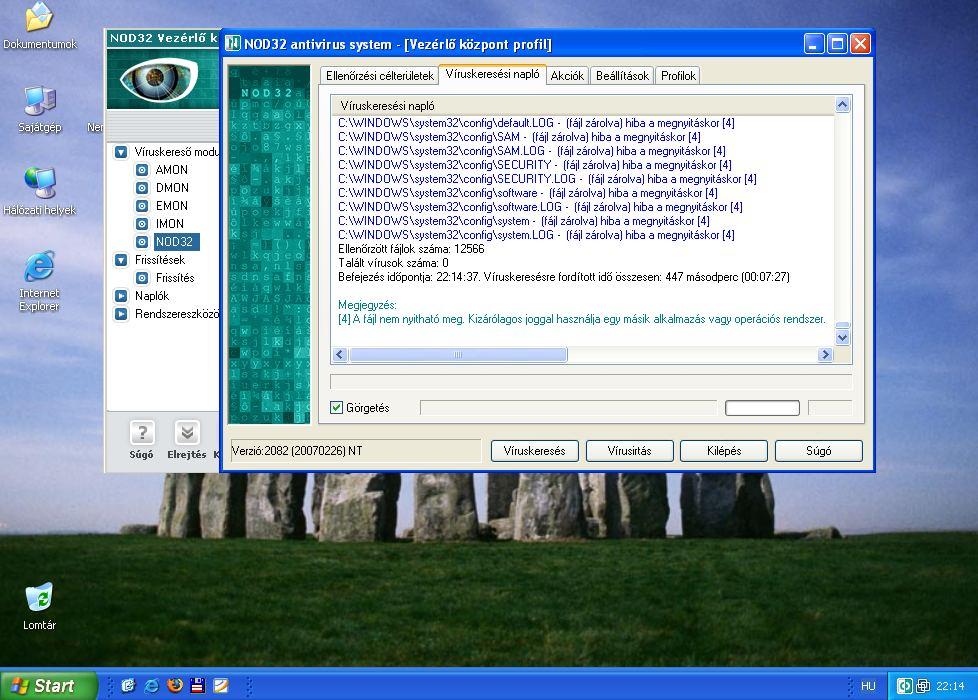Screen dimensions: 978x700
Task: Switch to the Ellenőrzési célterületek tab
Action: click(379, 76)
